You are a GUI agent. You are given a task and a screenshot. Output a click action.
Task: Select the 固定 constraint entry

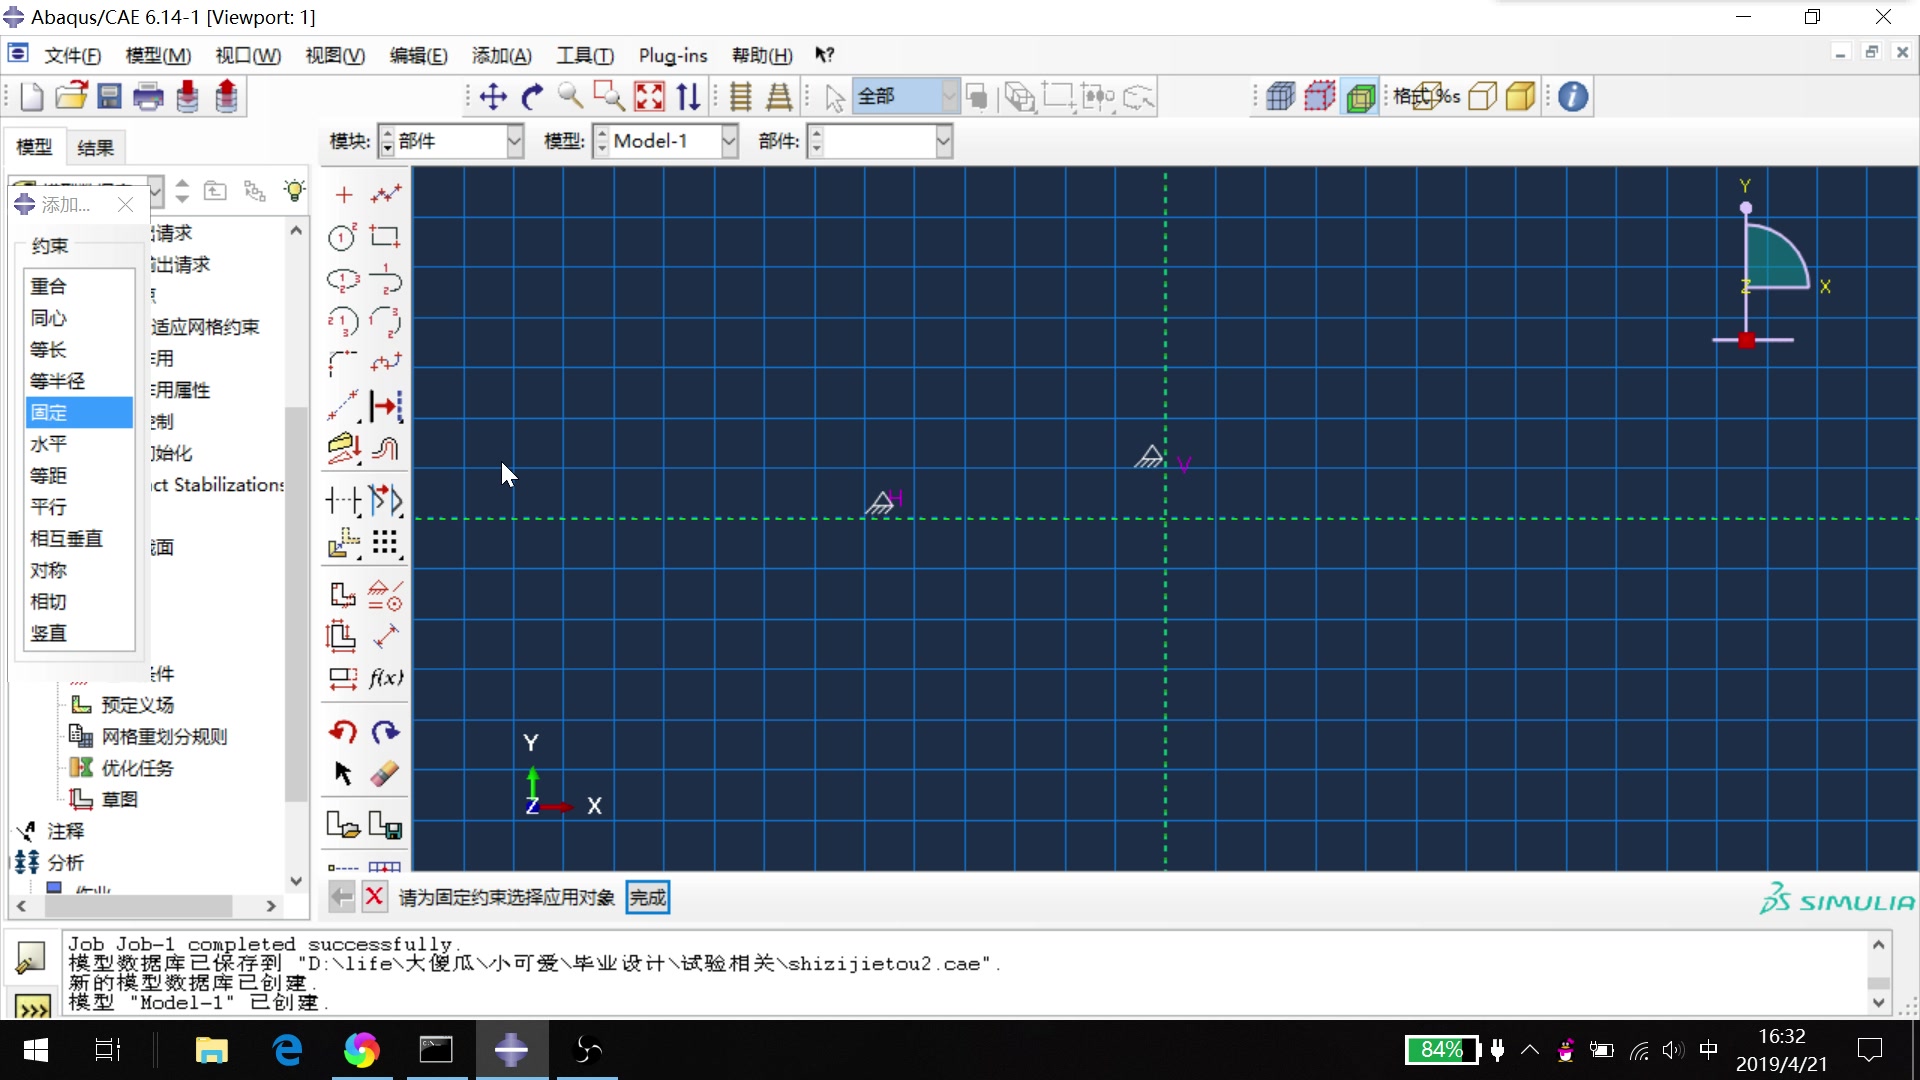79,412
